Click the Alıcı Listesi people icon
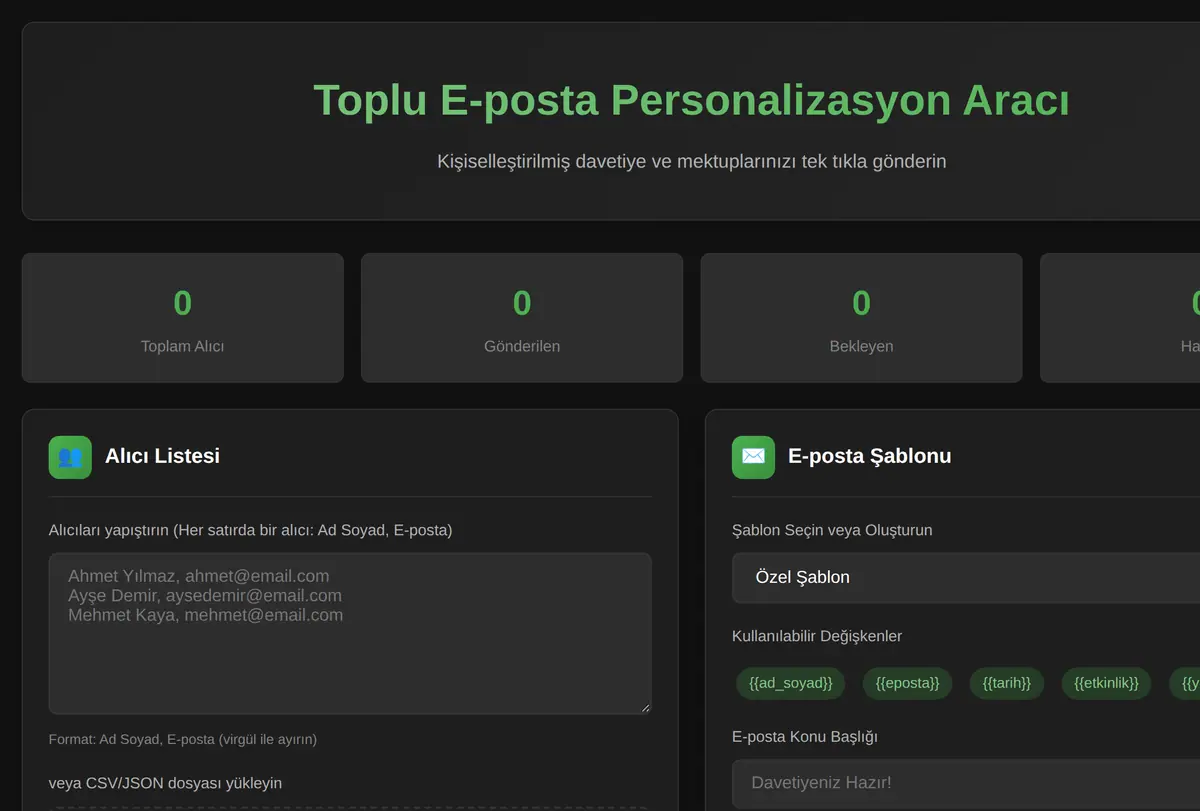 click(x=70, y=457)
